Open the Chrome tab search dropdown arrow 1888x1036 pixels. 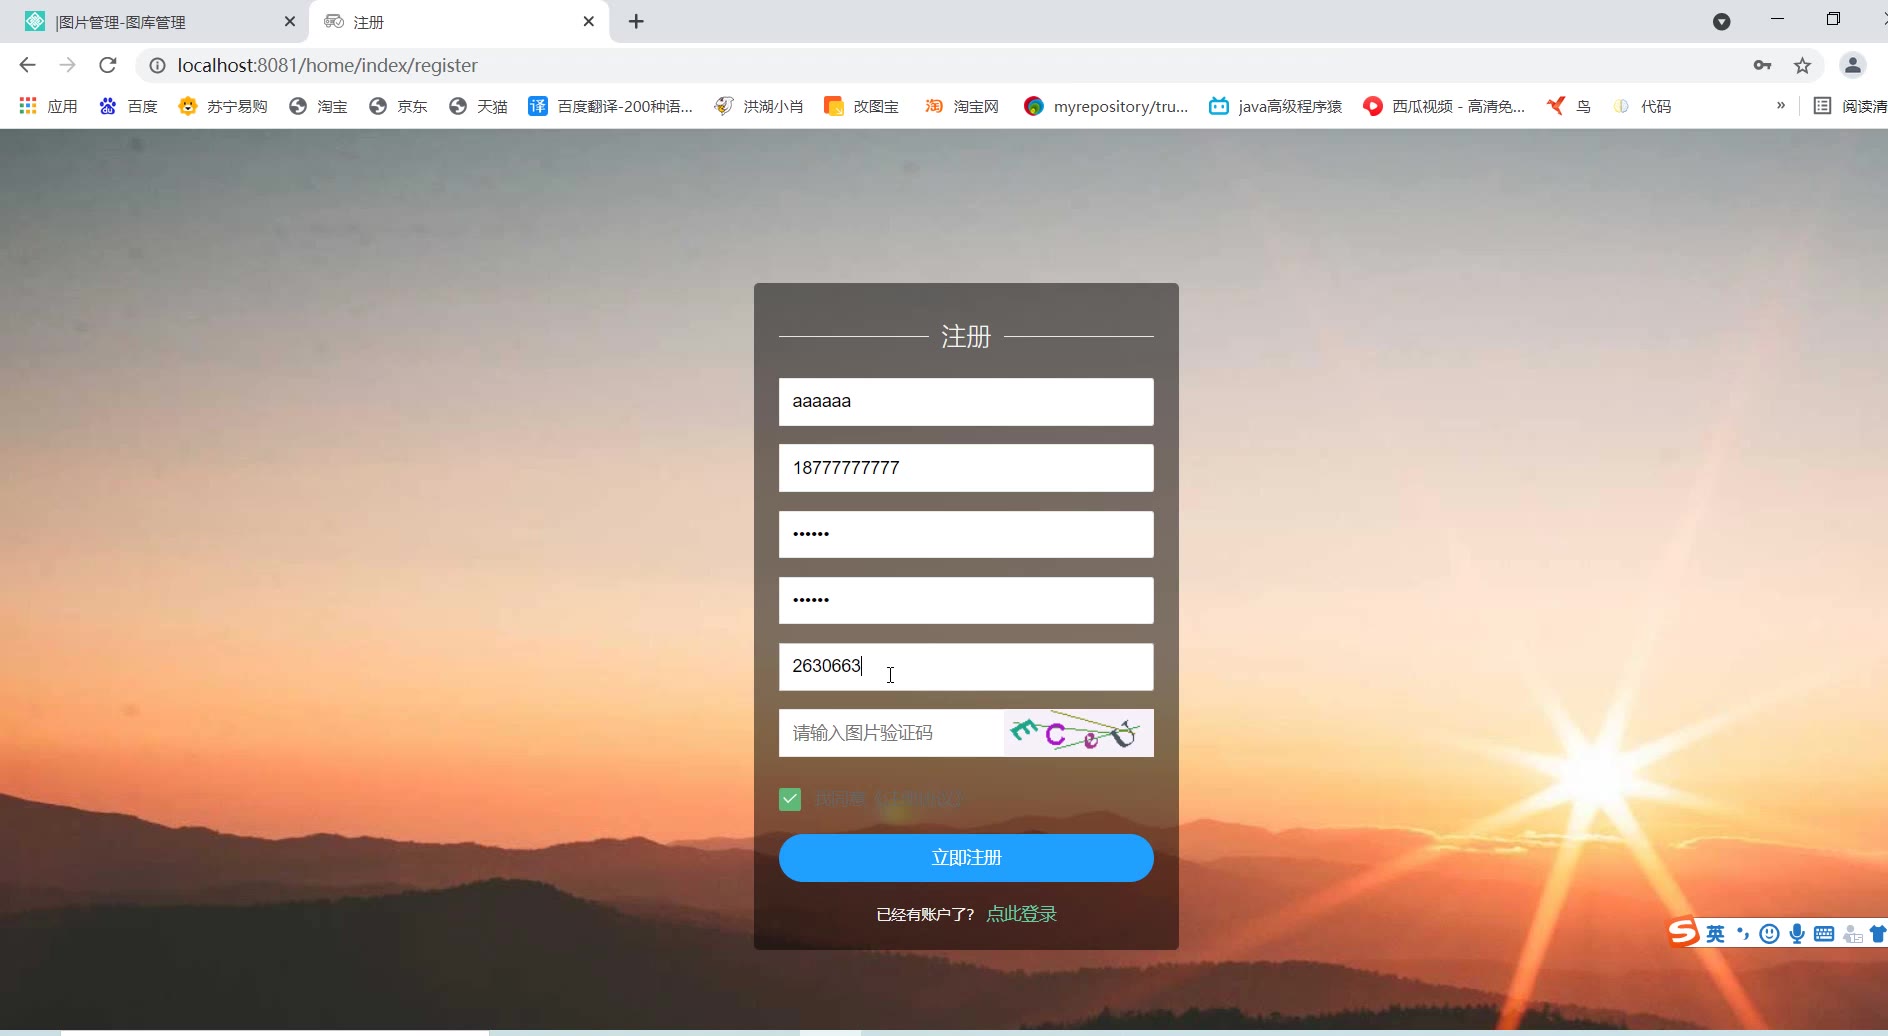(x=1721, y=22)
